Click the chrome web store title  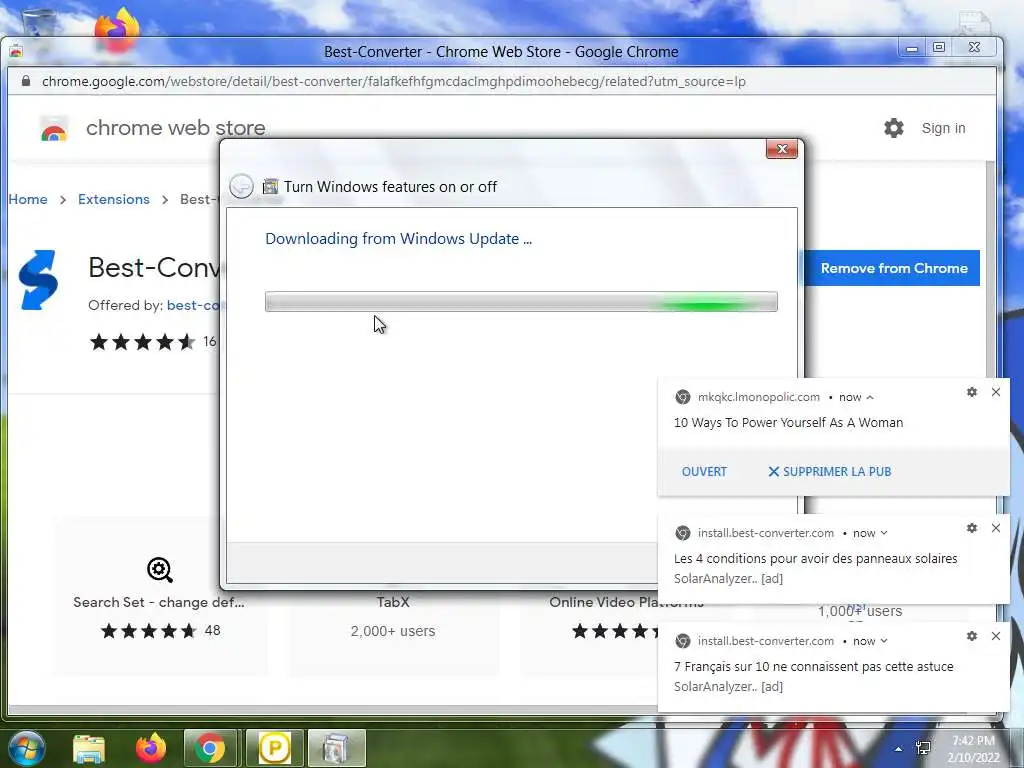176,128
